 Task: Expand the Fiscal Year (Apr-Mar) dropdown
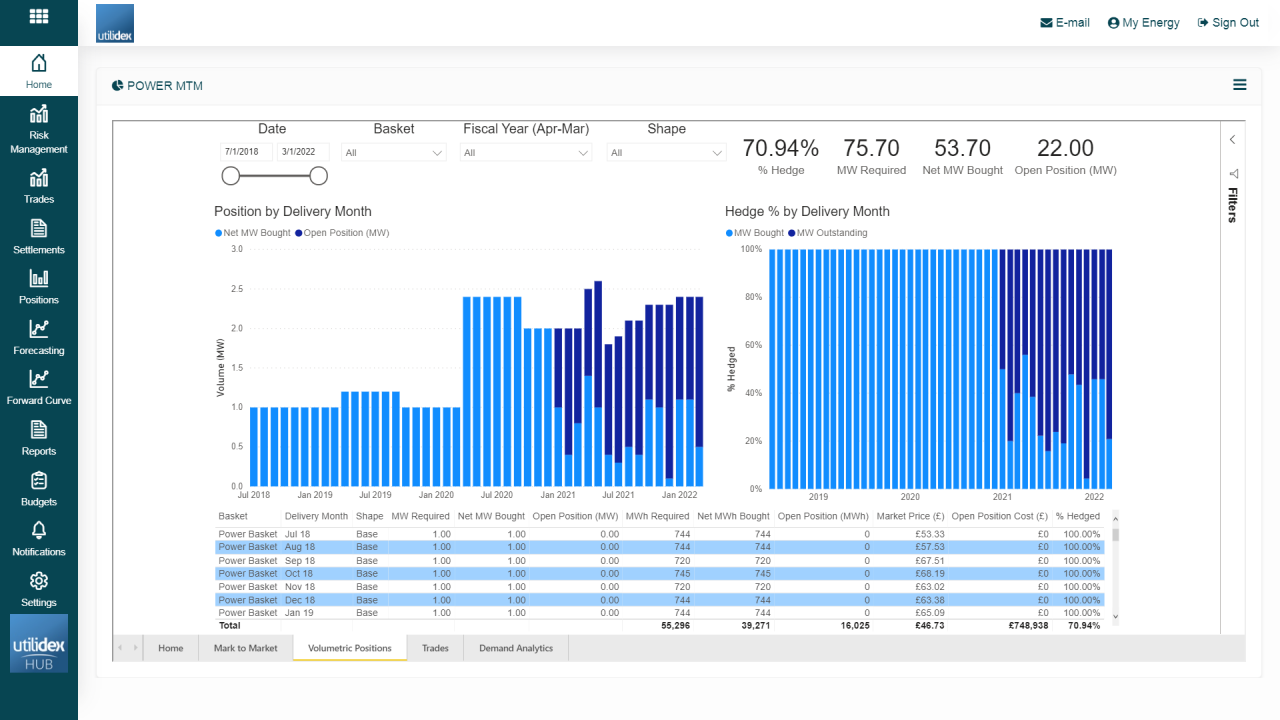click(x=525, y=152)
